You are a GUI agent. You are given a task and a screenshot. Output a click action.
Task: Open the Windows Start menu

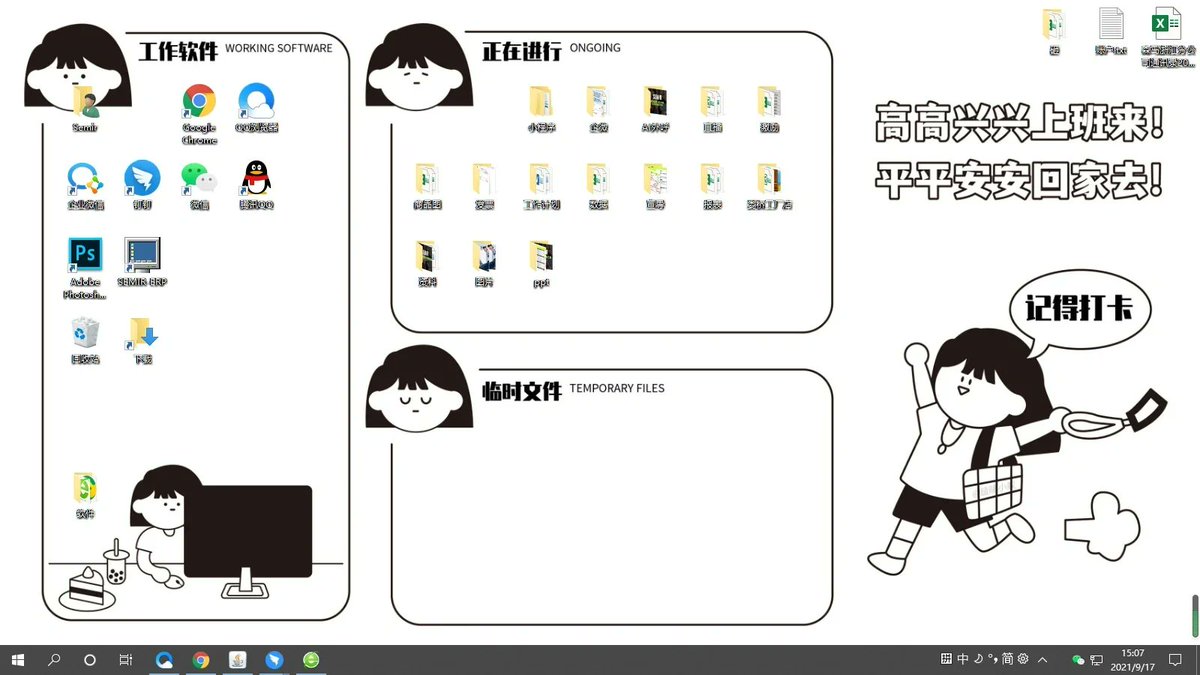click(18, 660)
